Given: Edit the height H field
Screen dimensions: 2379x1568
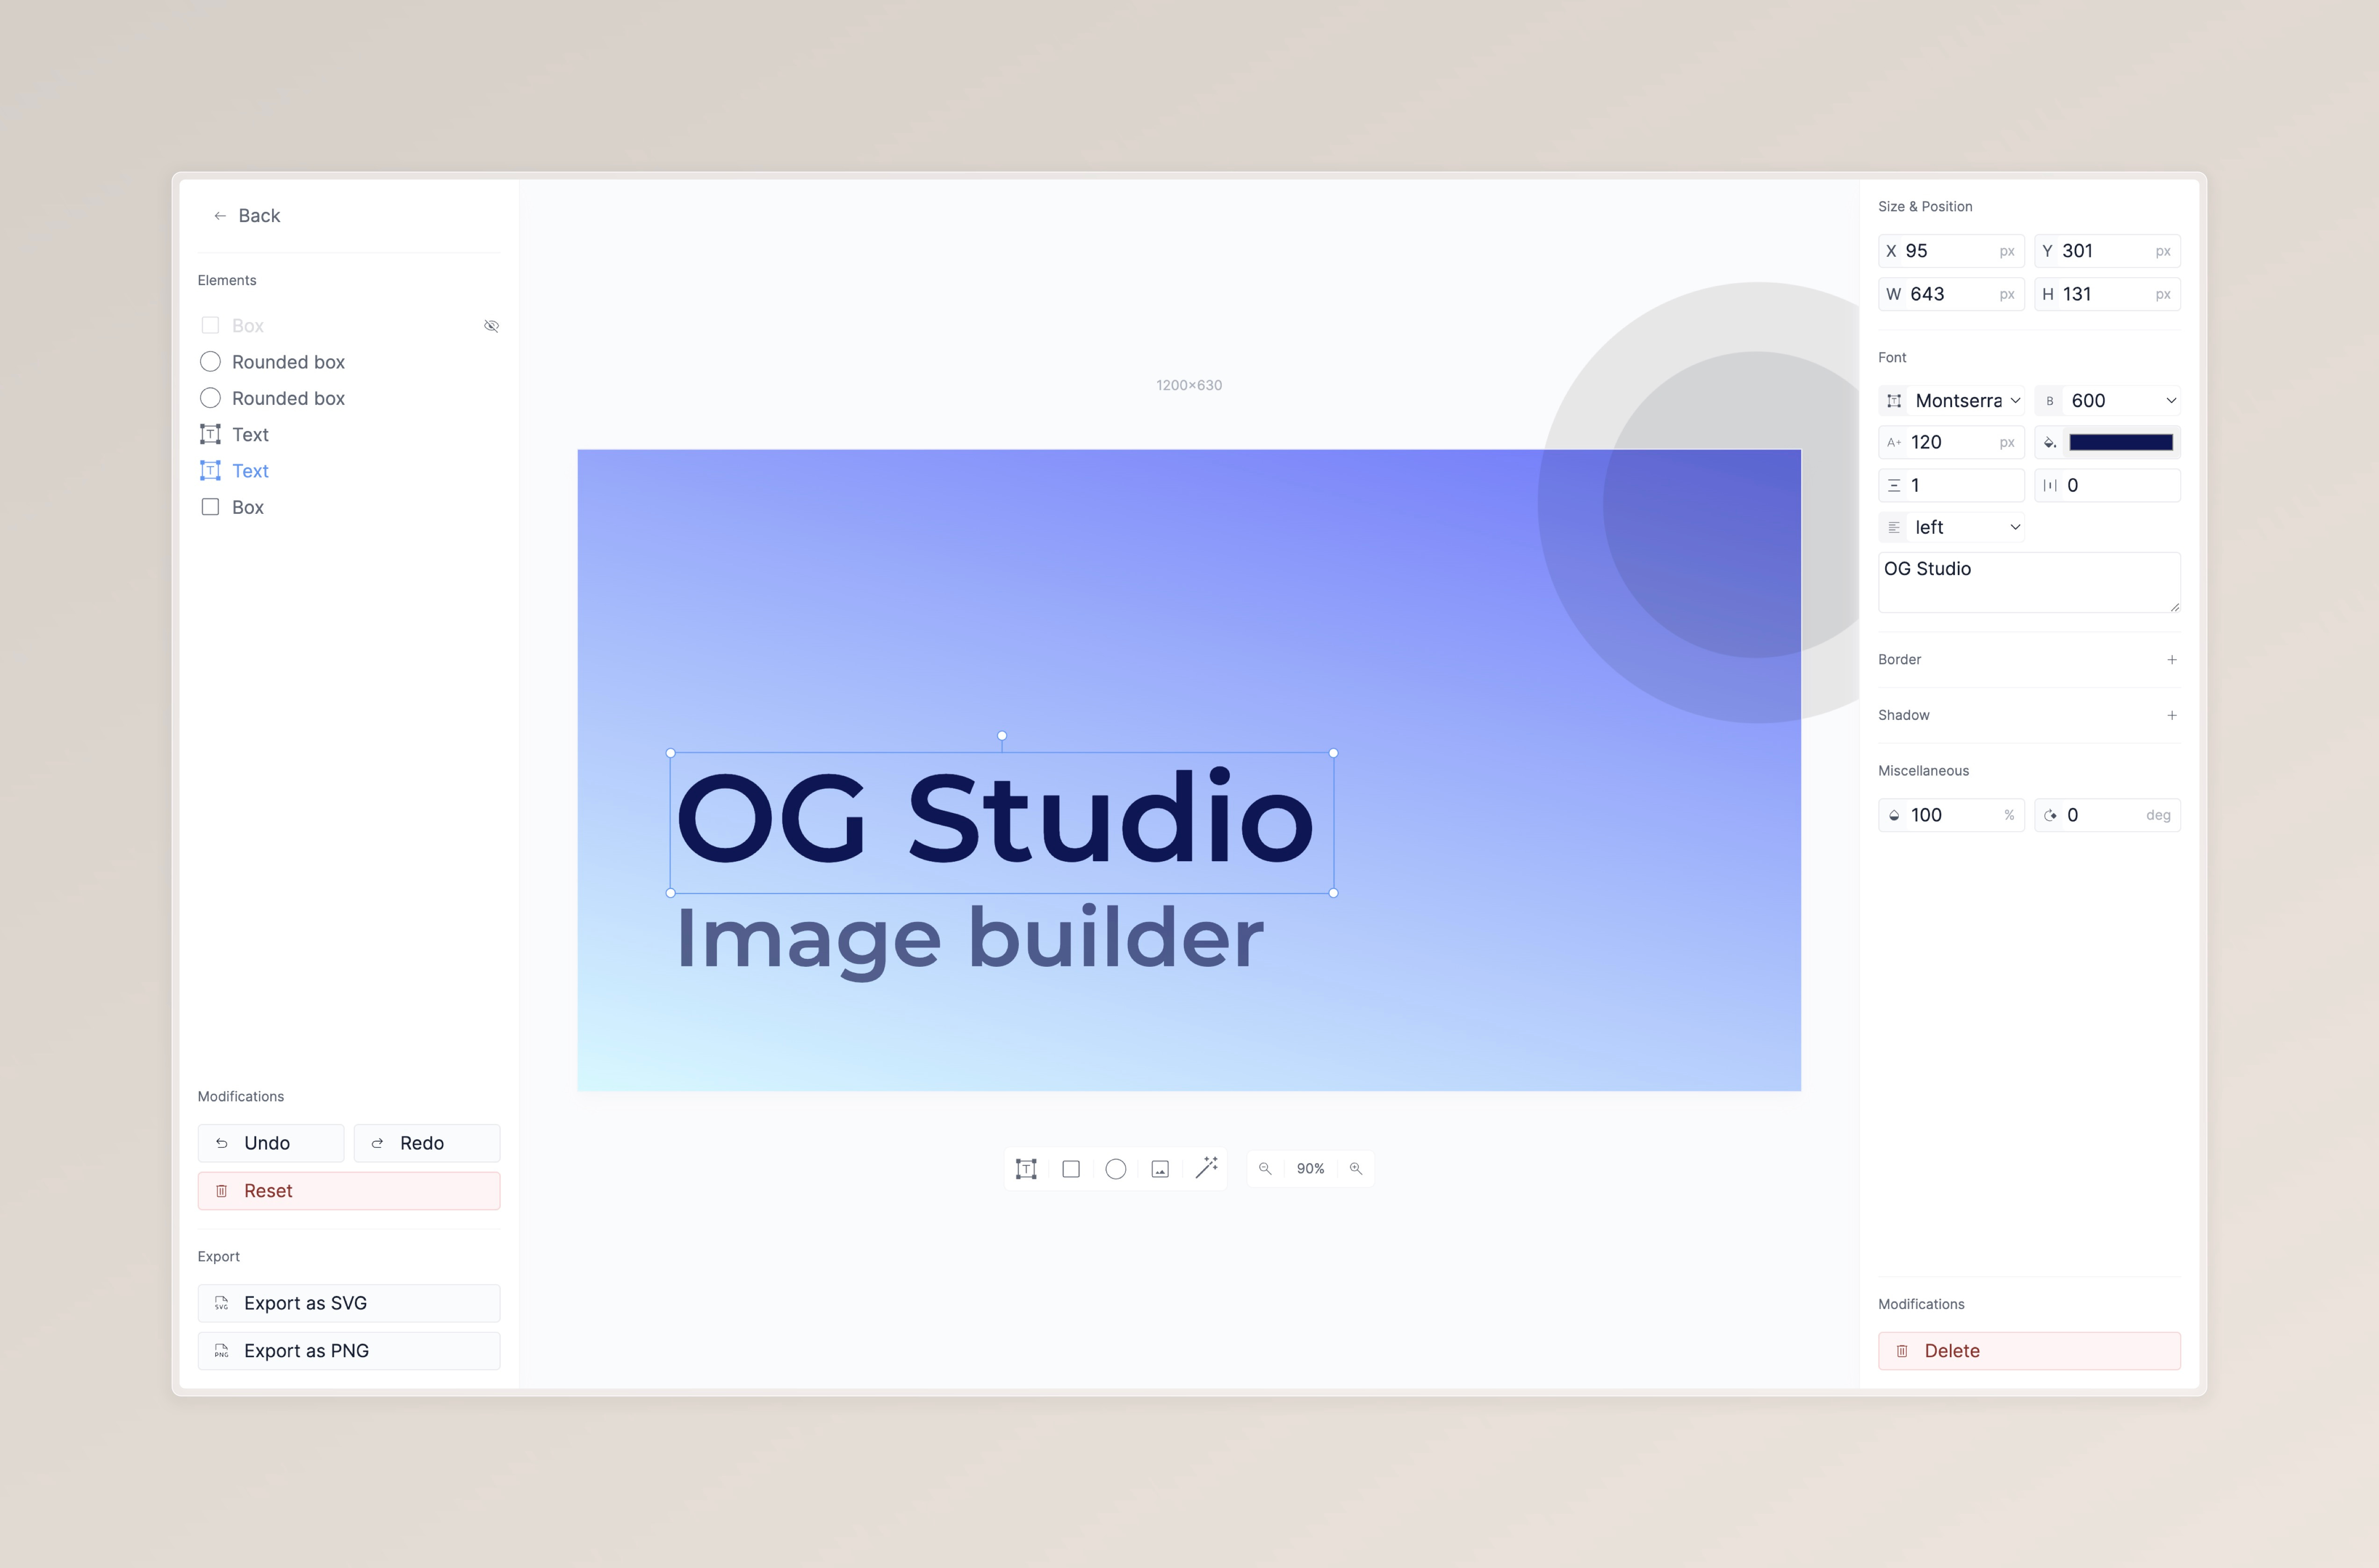Looking at the screenshot, I should coord(2107,294).
